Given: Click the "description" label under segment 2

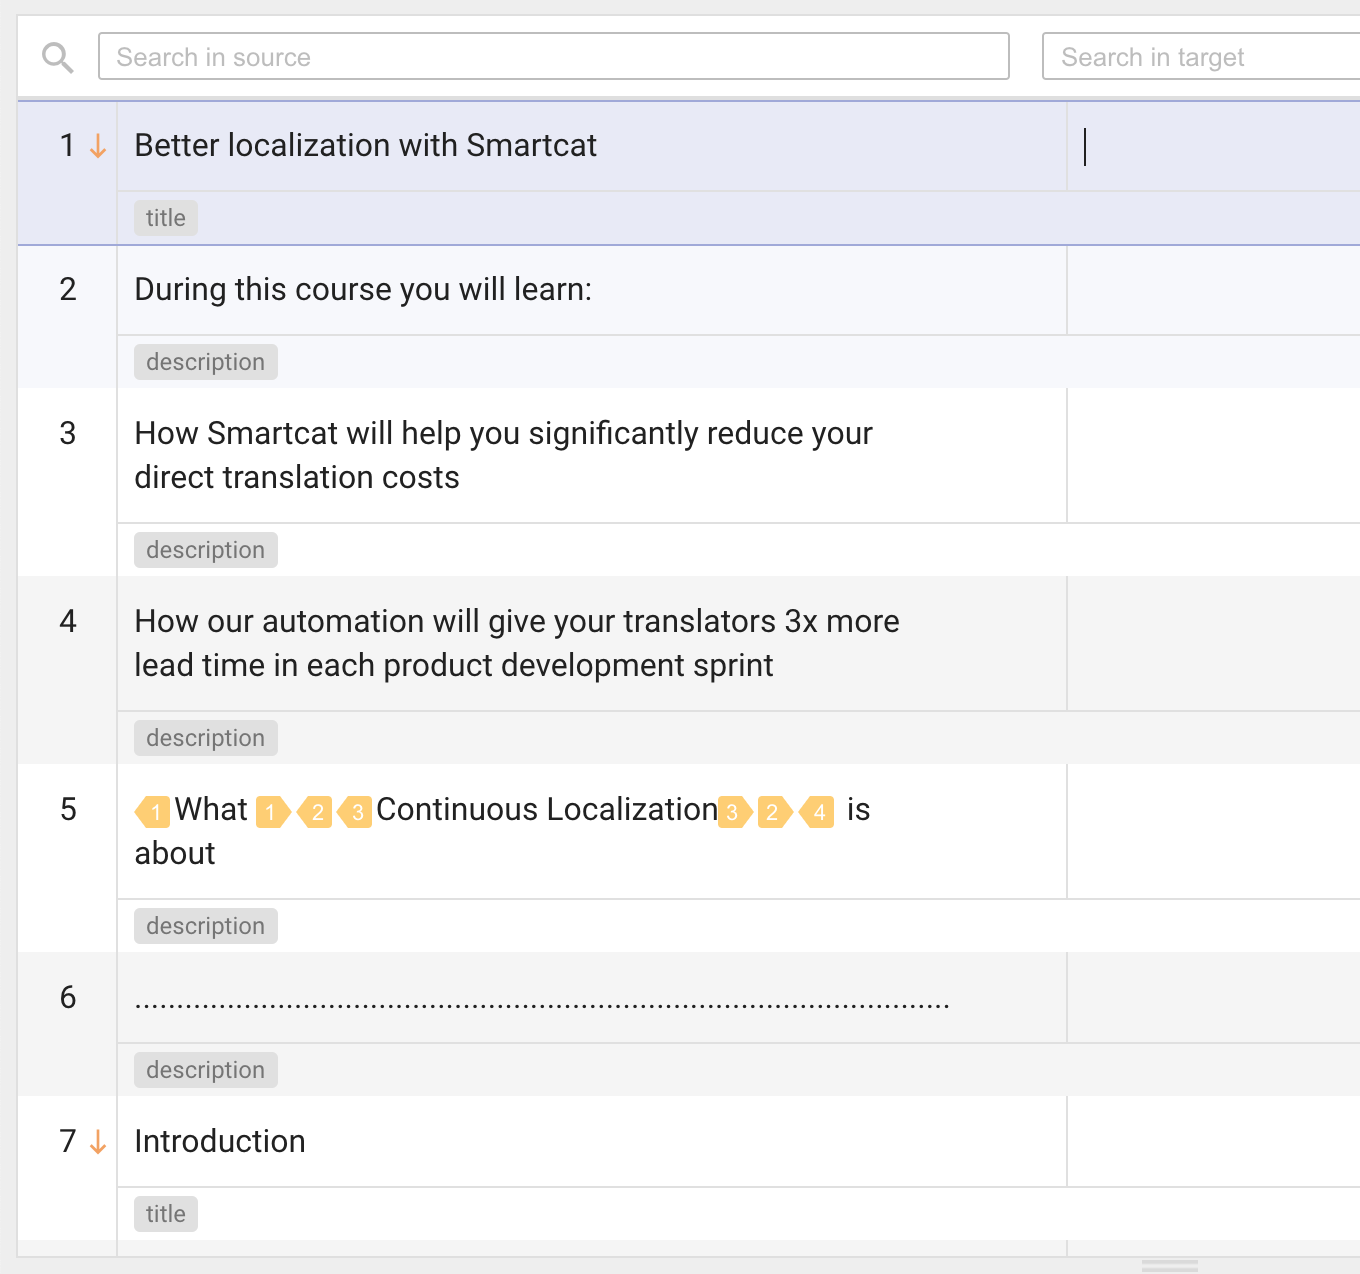Looking at the screenshot, I should click(x=206, y=362).
